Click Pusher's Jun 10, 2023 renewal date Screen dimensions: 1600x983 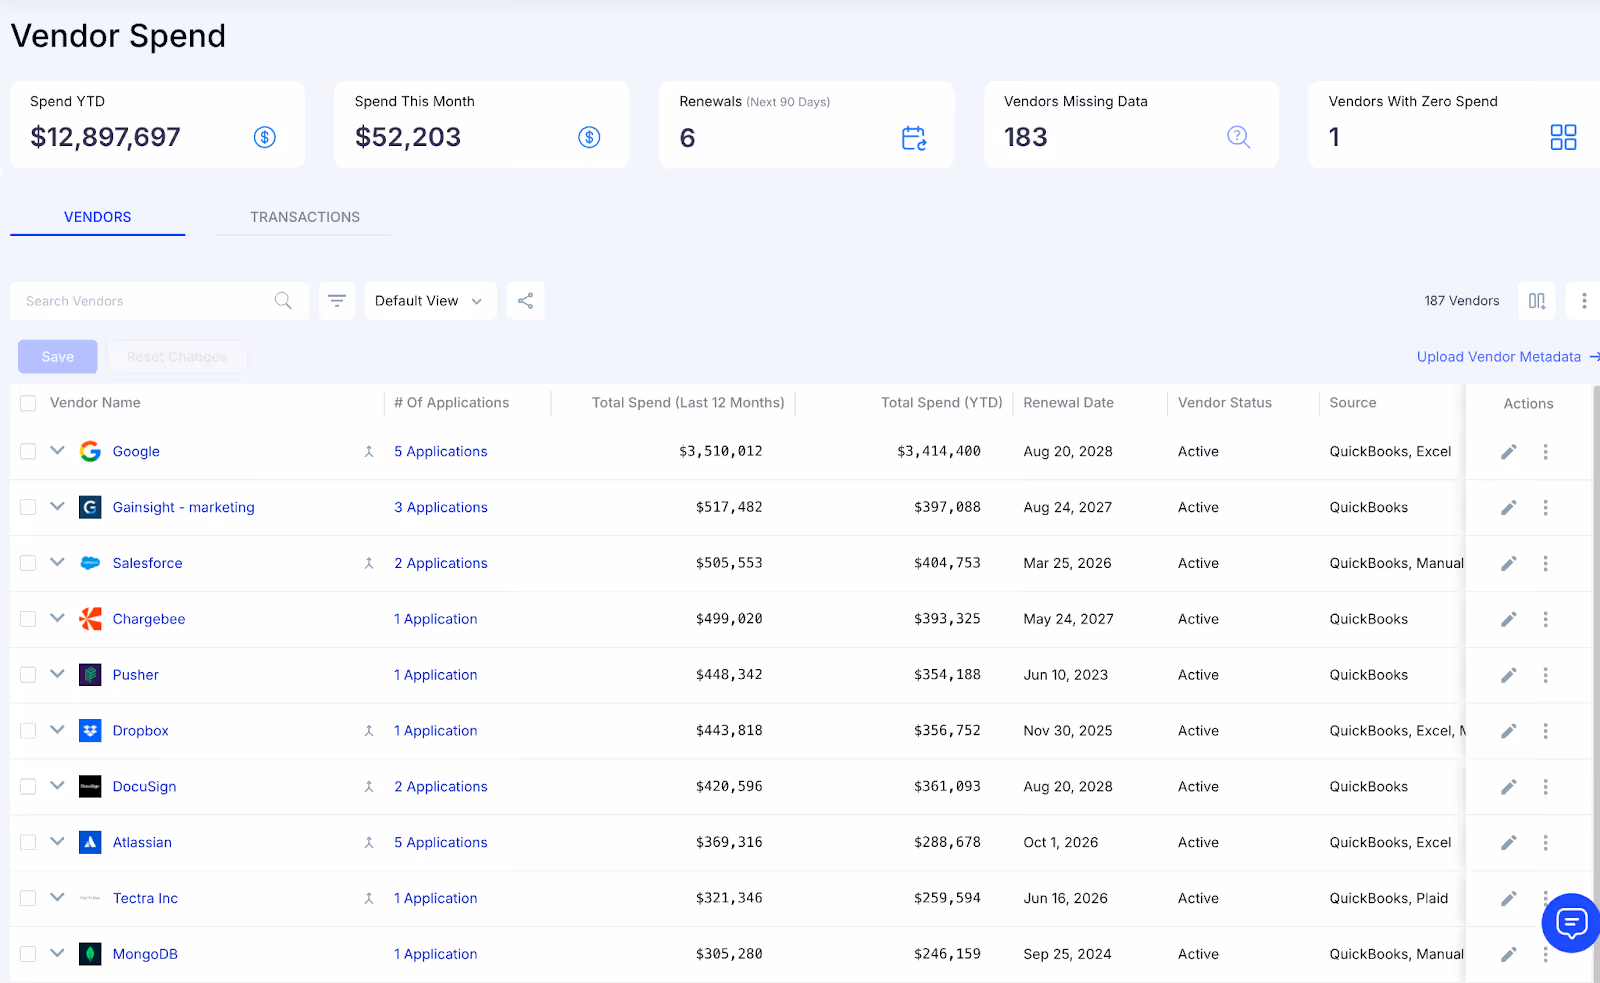point(1066,676)
